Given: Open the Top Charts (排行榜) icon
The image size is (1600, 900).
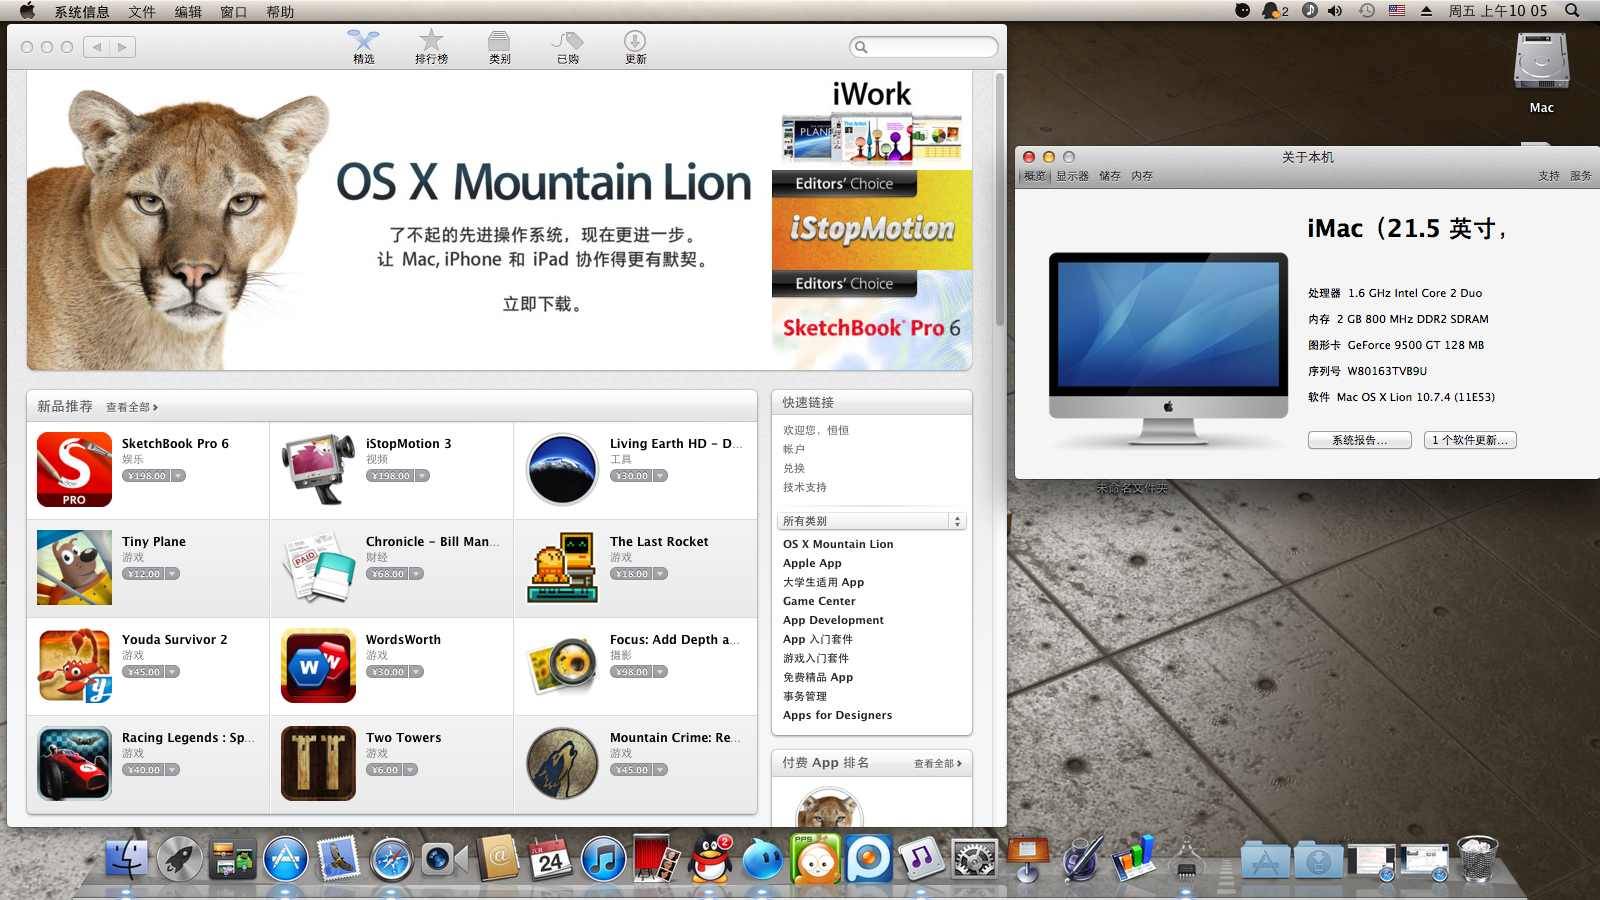Looking at the screenshot, I should point(431,46).
